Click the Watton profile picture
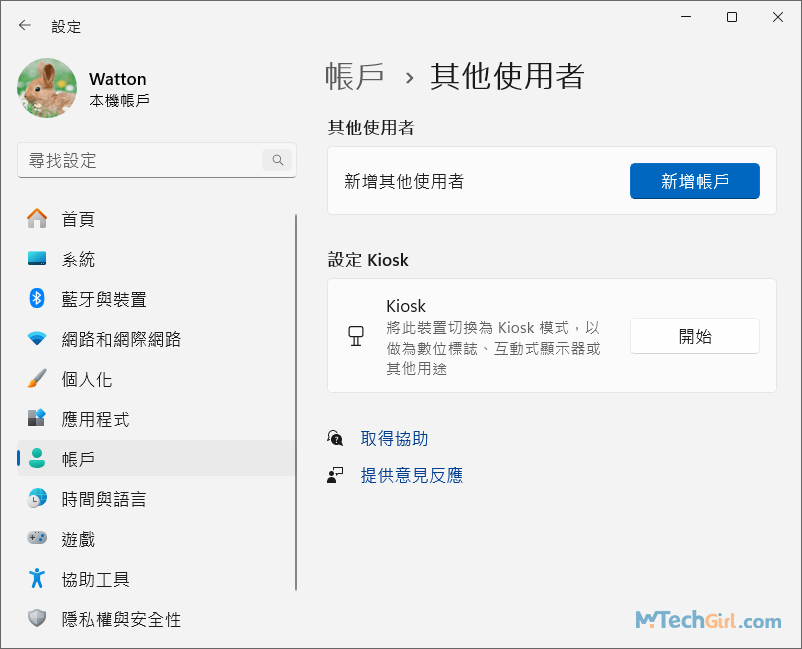 (47, 88)
